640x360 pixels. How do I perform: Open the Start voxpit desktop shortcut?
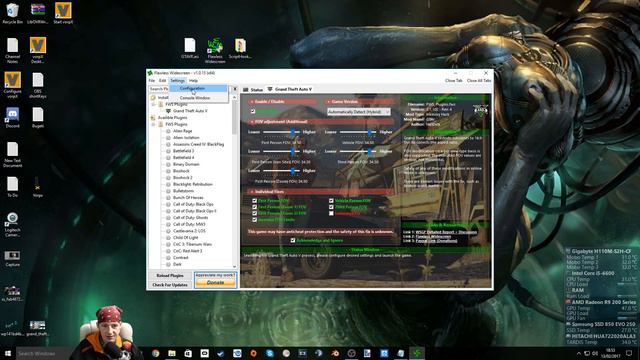tap(63, 13)
